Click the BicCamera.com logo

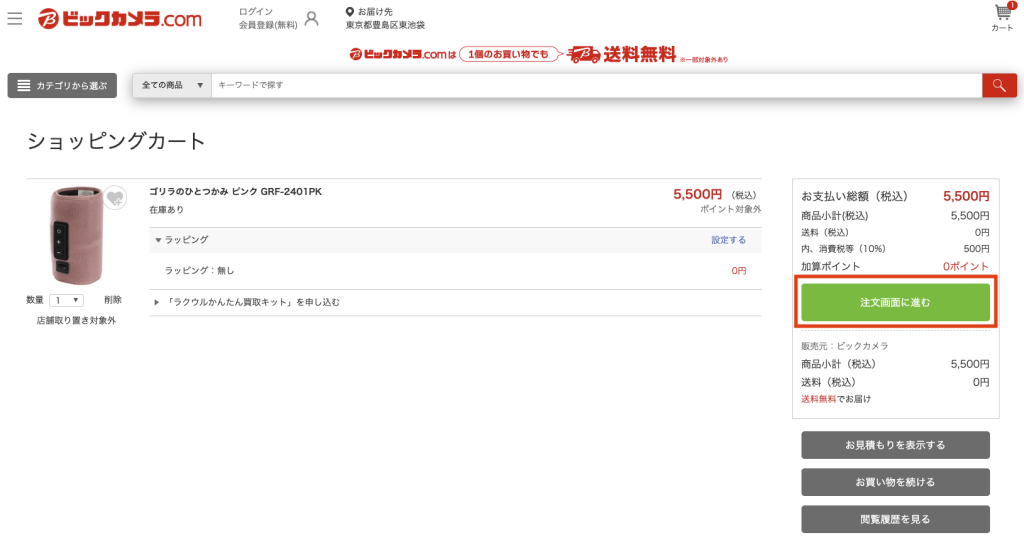point(120,19)
